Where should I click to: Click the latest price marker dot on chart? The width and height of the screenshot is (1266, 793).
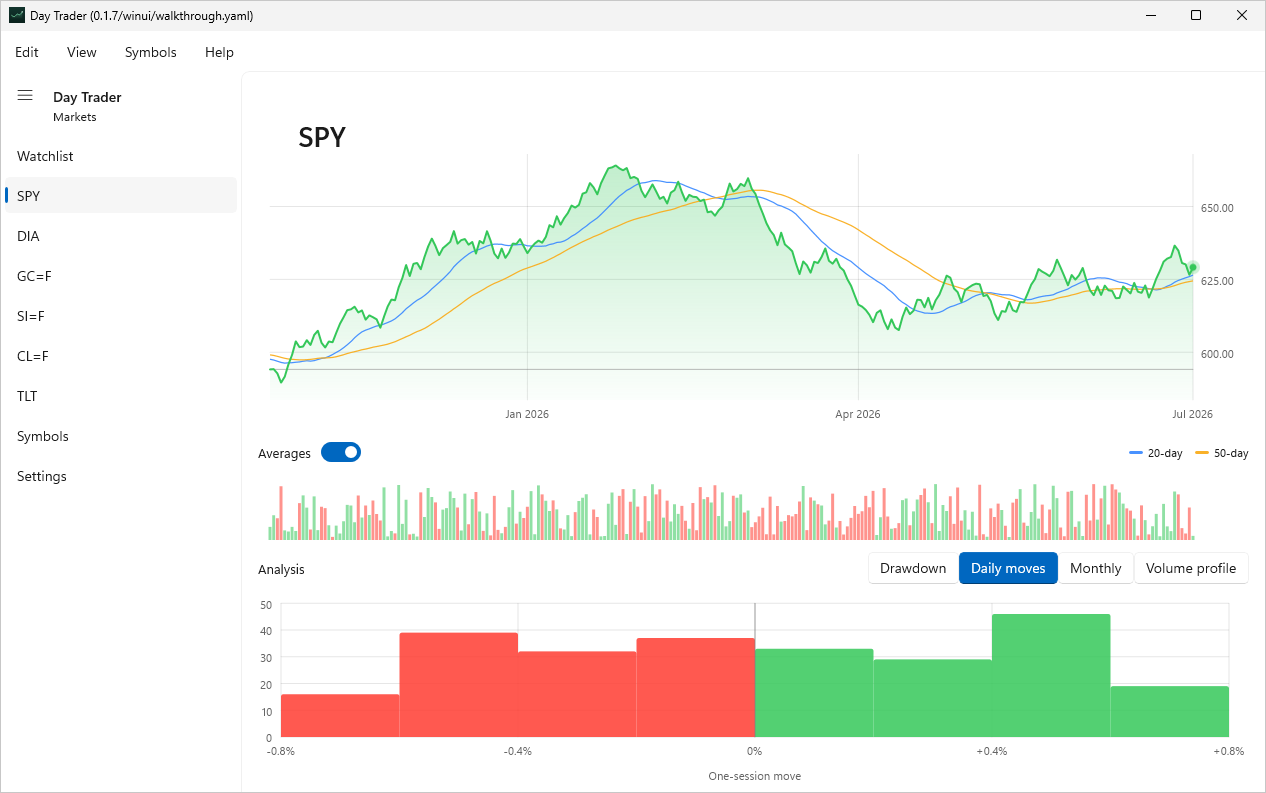(x=1193, y=267)
